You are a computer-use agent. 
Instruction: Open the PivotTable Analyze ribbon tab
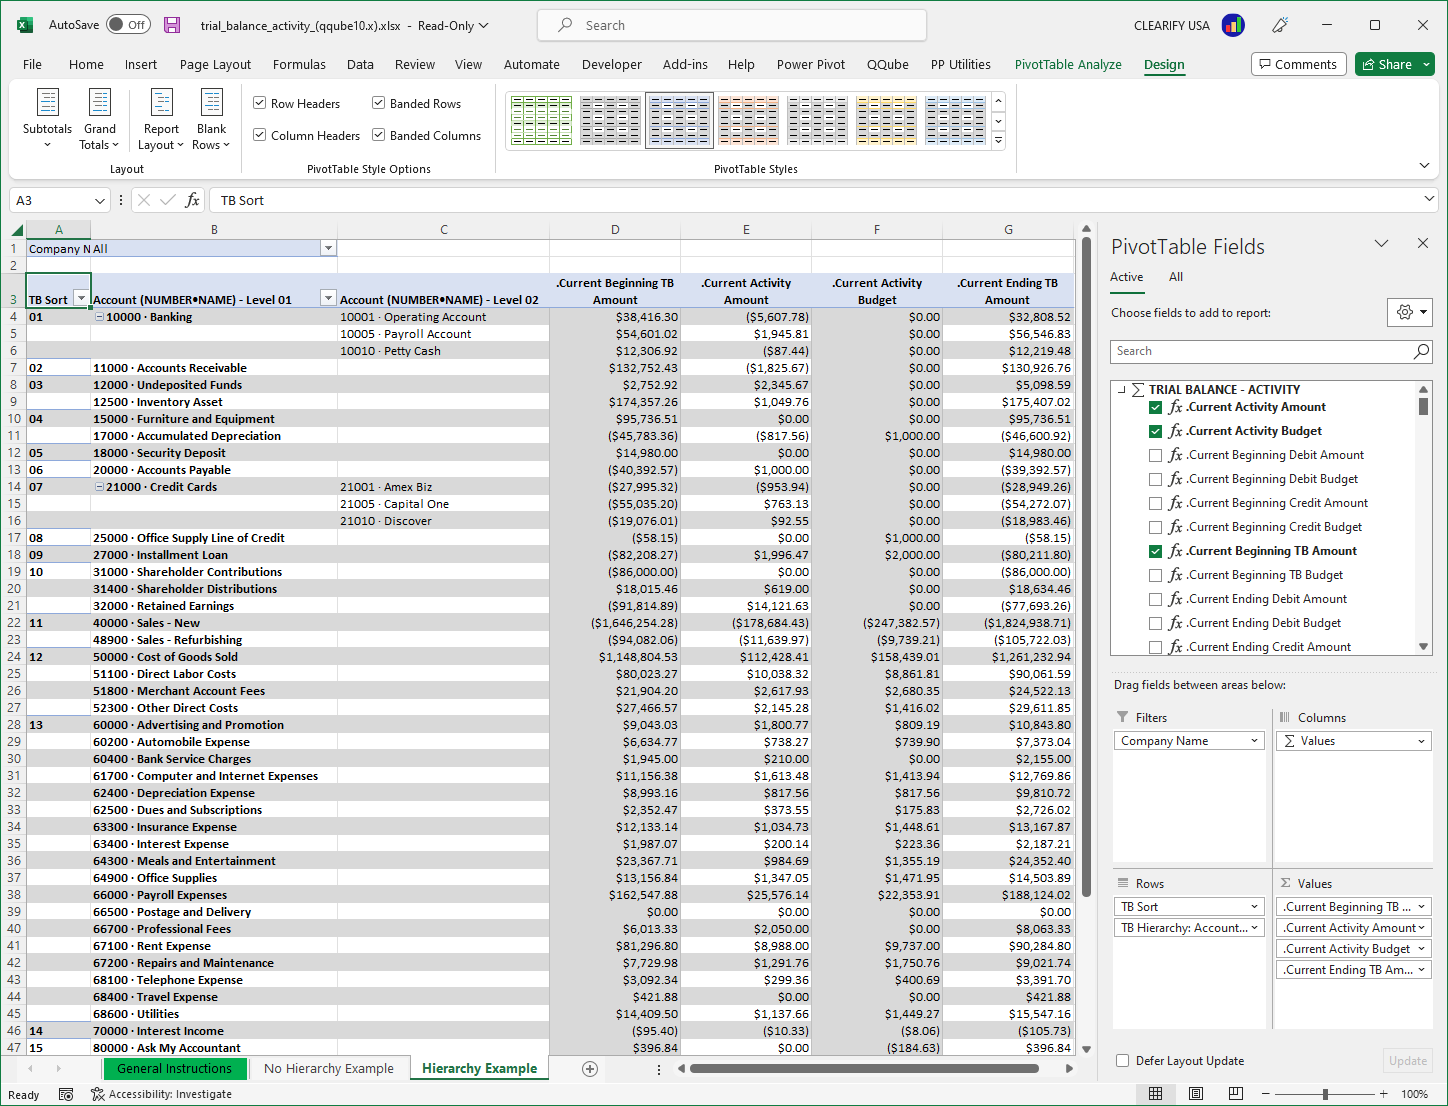click(x=1068, y=64)
